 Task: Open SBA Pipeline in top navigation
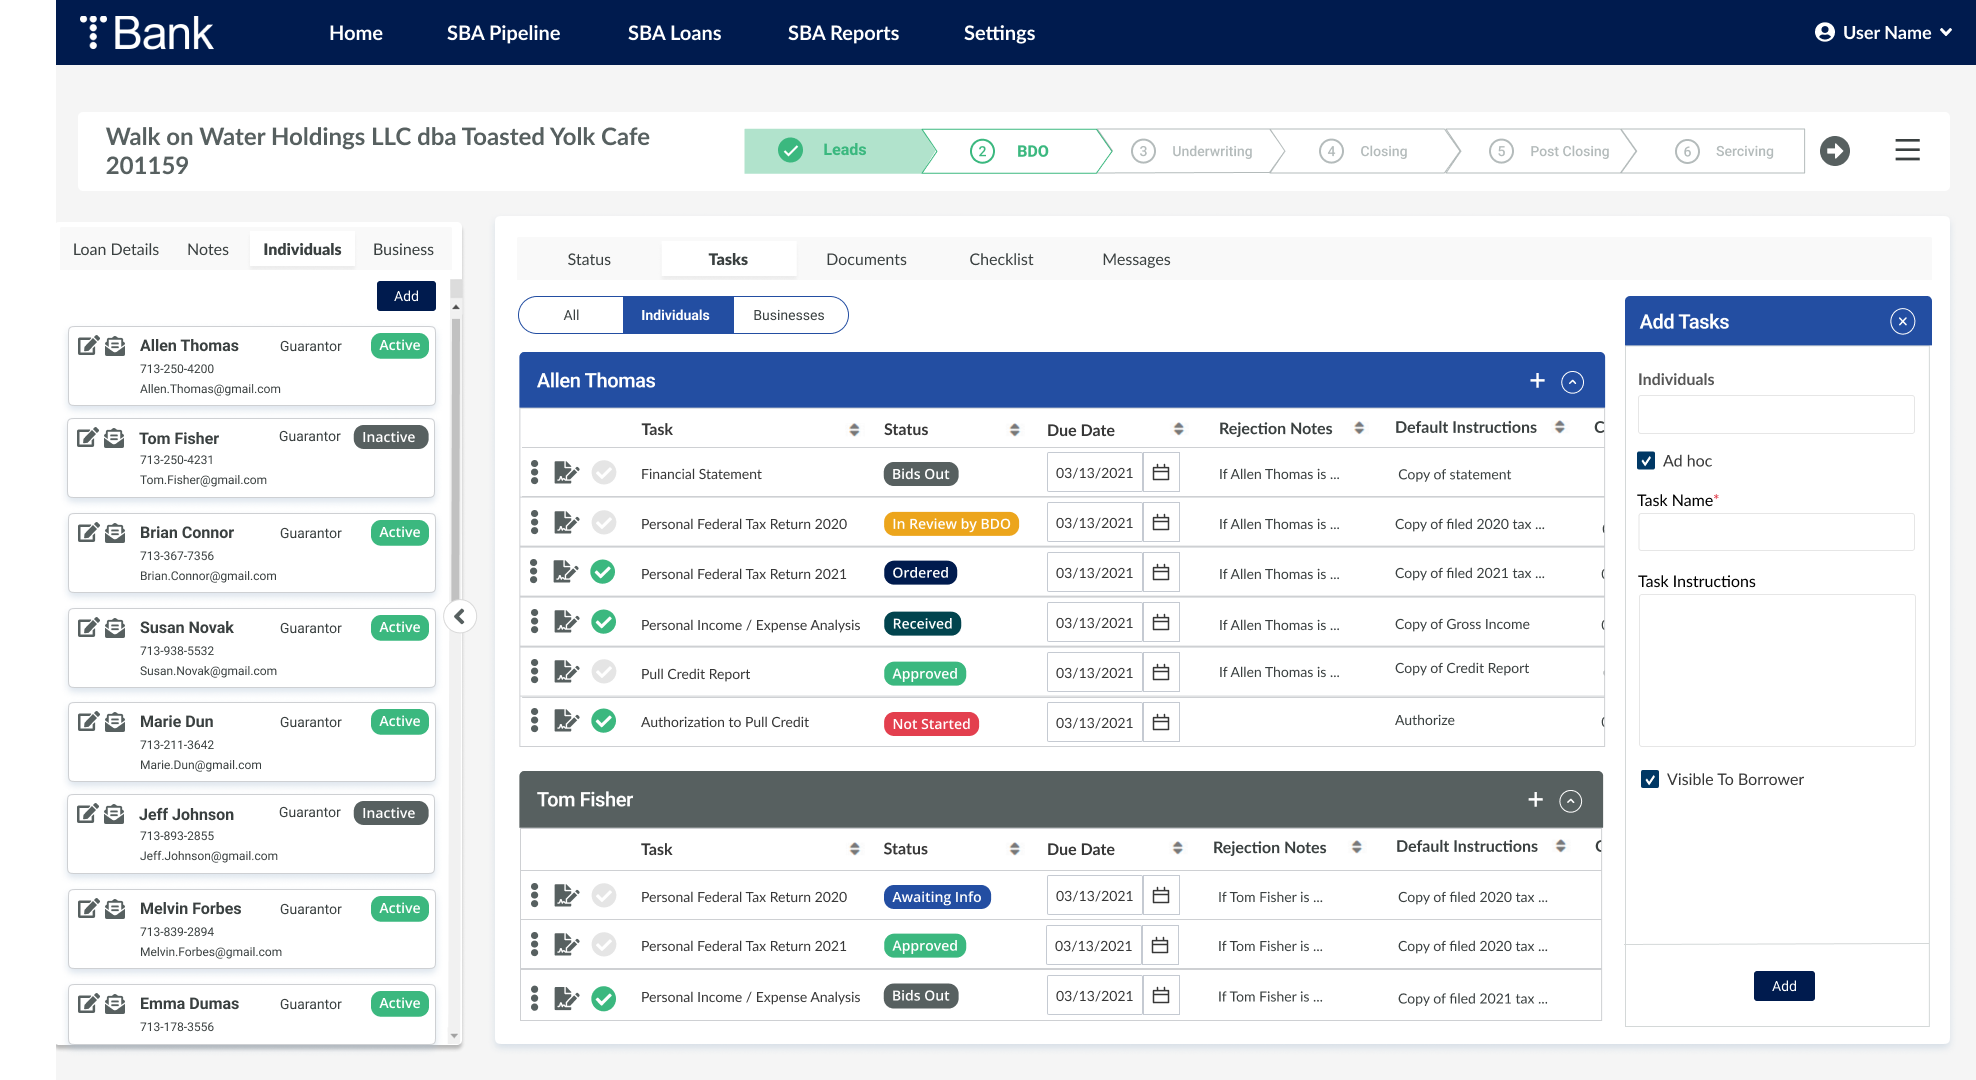[503, 33]
